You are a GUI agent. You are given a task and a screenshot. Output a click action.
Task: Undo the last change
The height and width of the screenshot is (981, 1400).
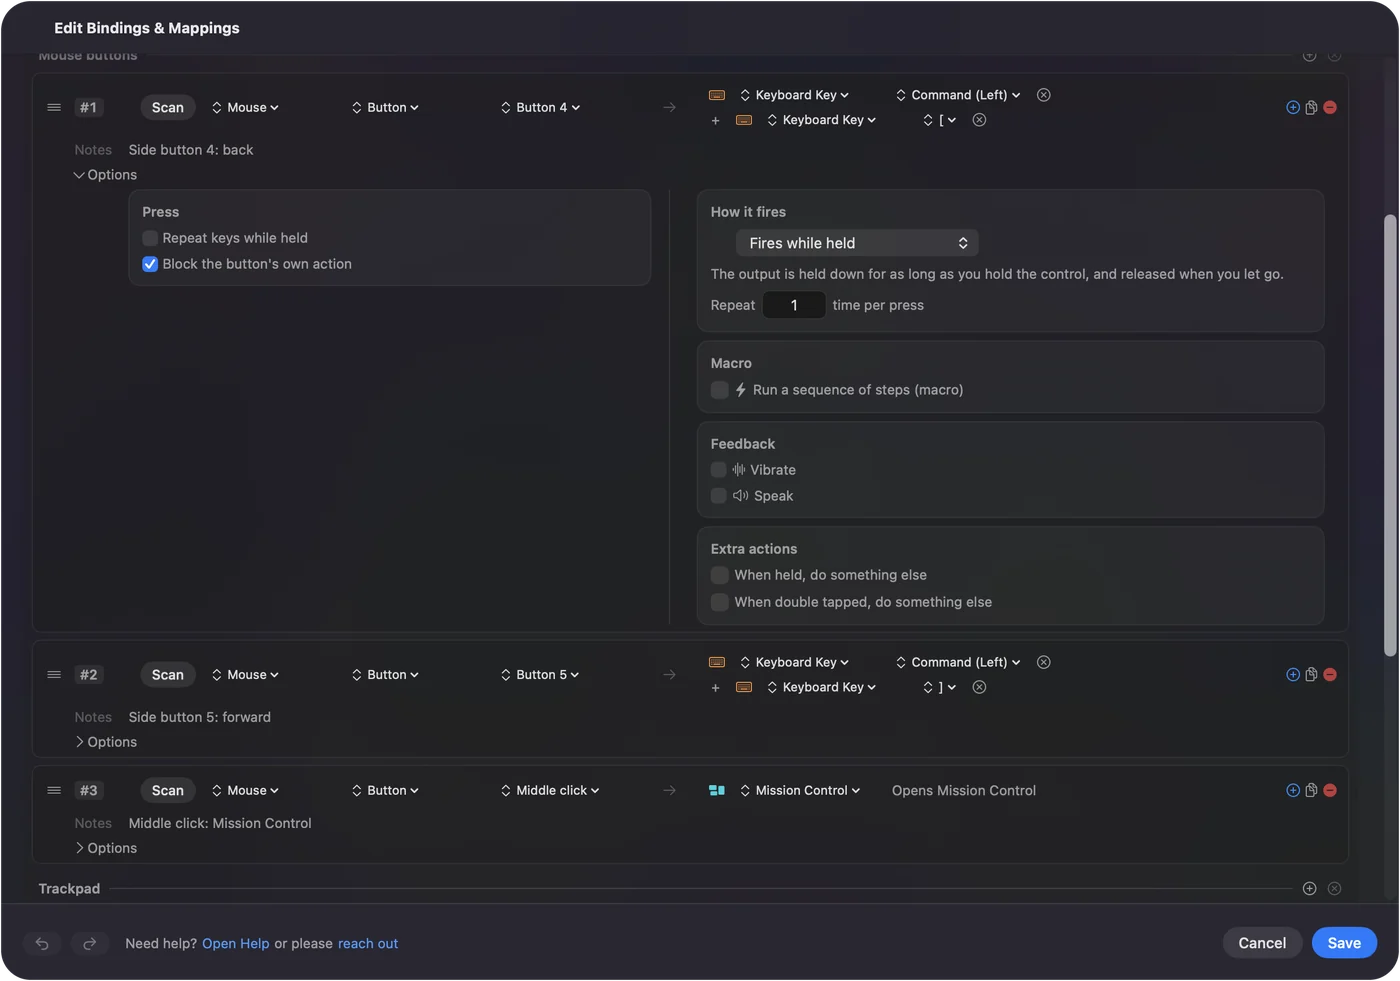42,943
